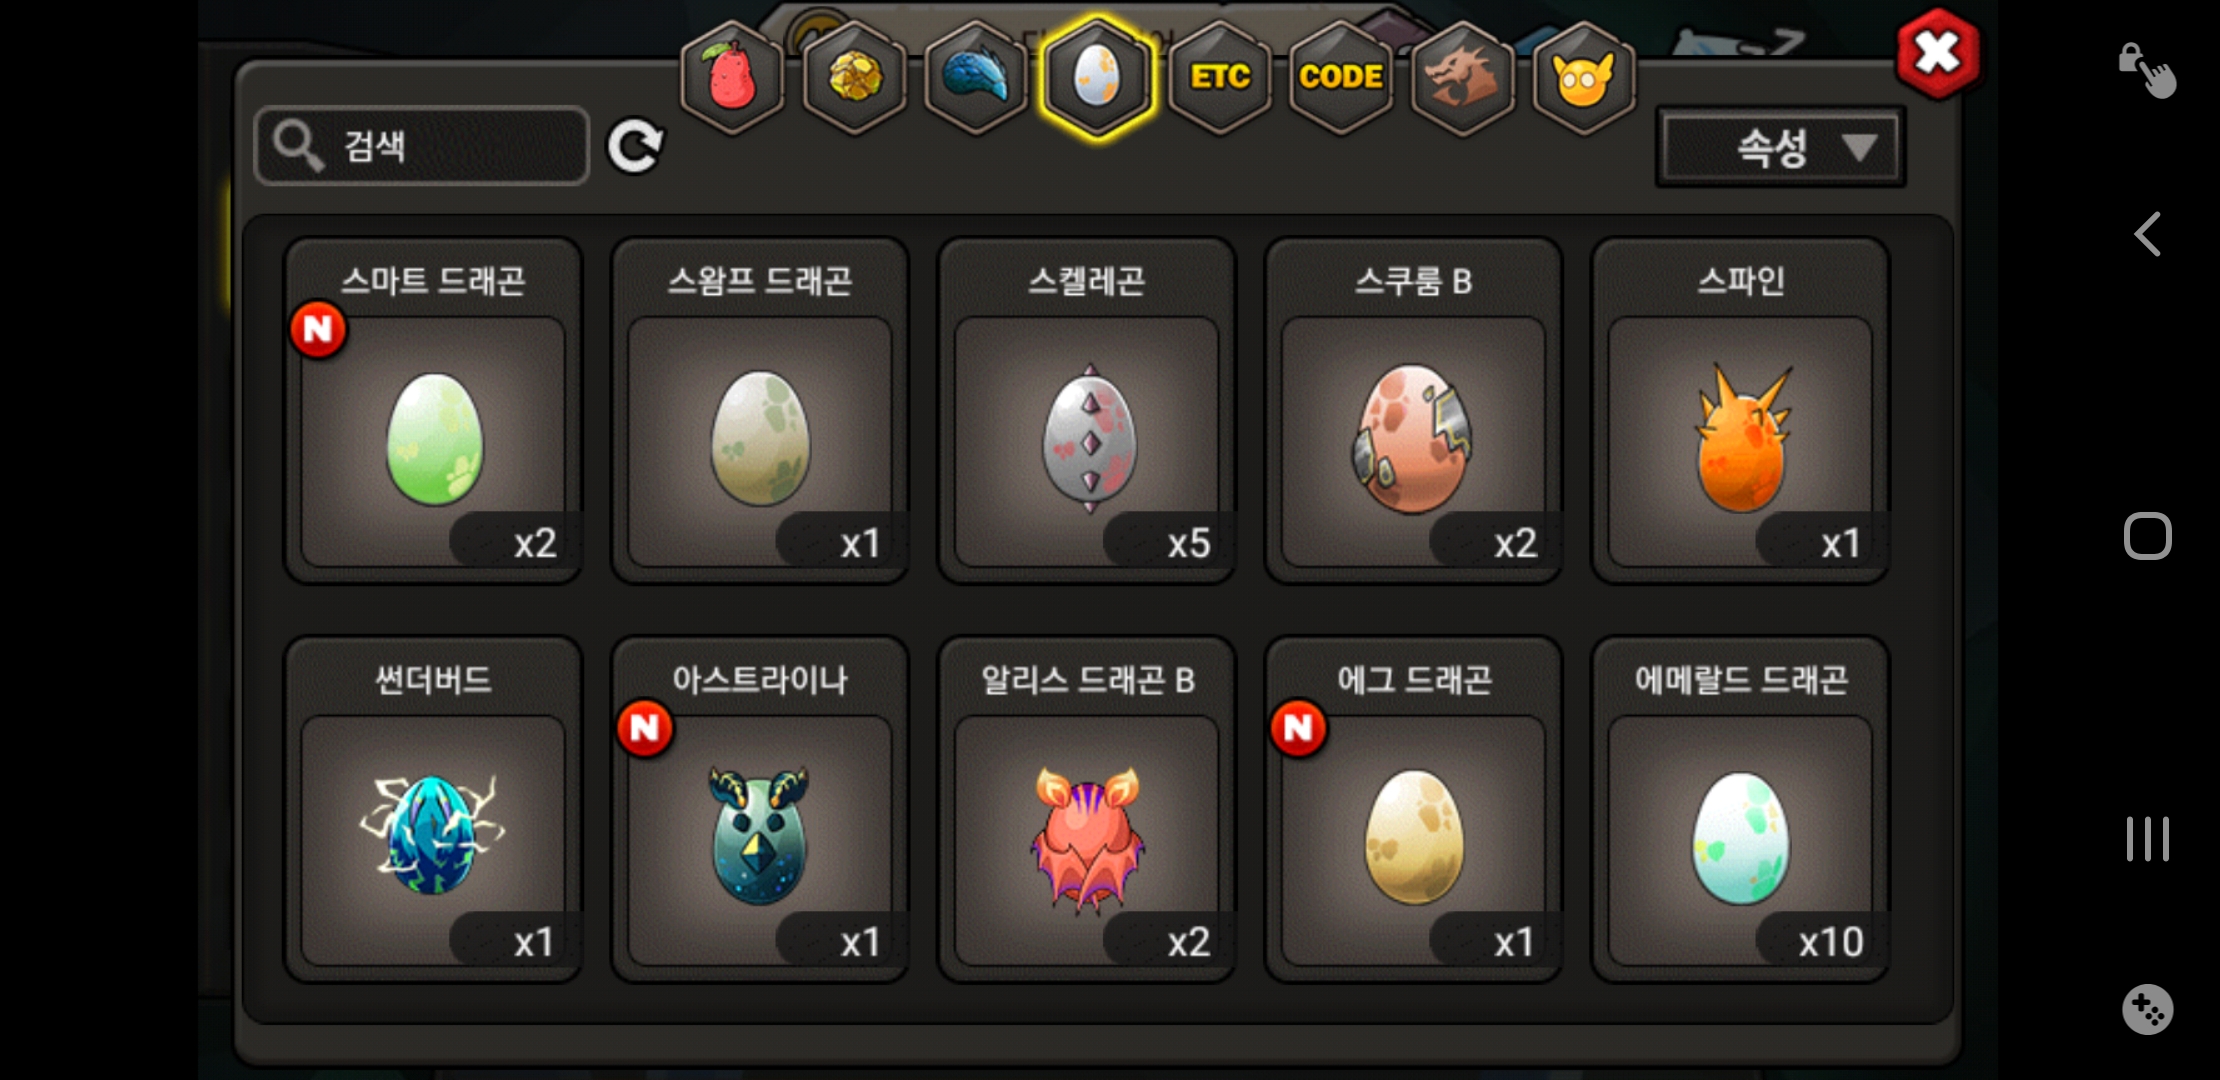Click the refresh arrow next to search
This screenshot has height=1080, width=2220.
pyautogui.click(x=636, y=147)
